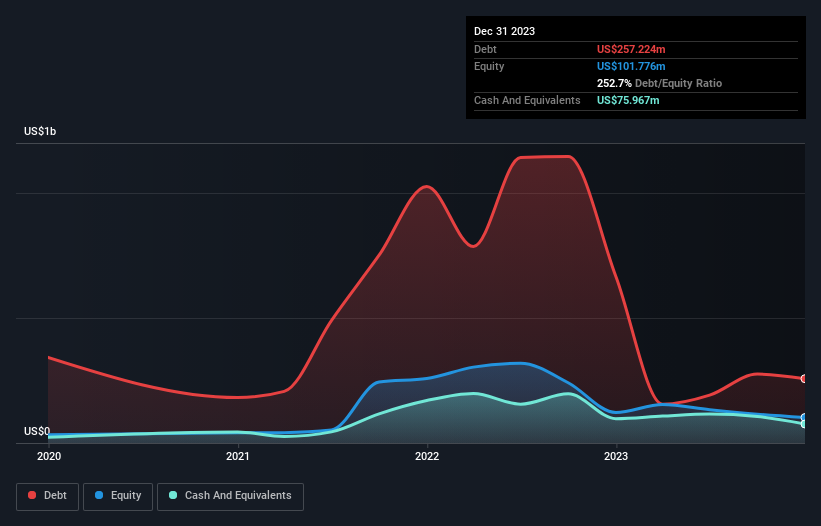Click Cash And Equivalents label in tooltip

(527, 100)
